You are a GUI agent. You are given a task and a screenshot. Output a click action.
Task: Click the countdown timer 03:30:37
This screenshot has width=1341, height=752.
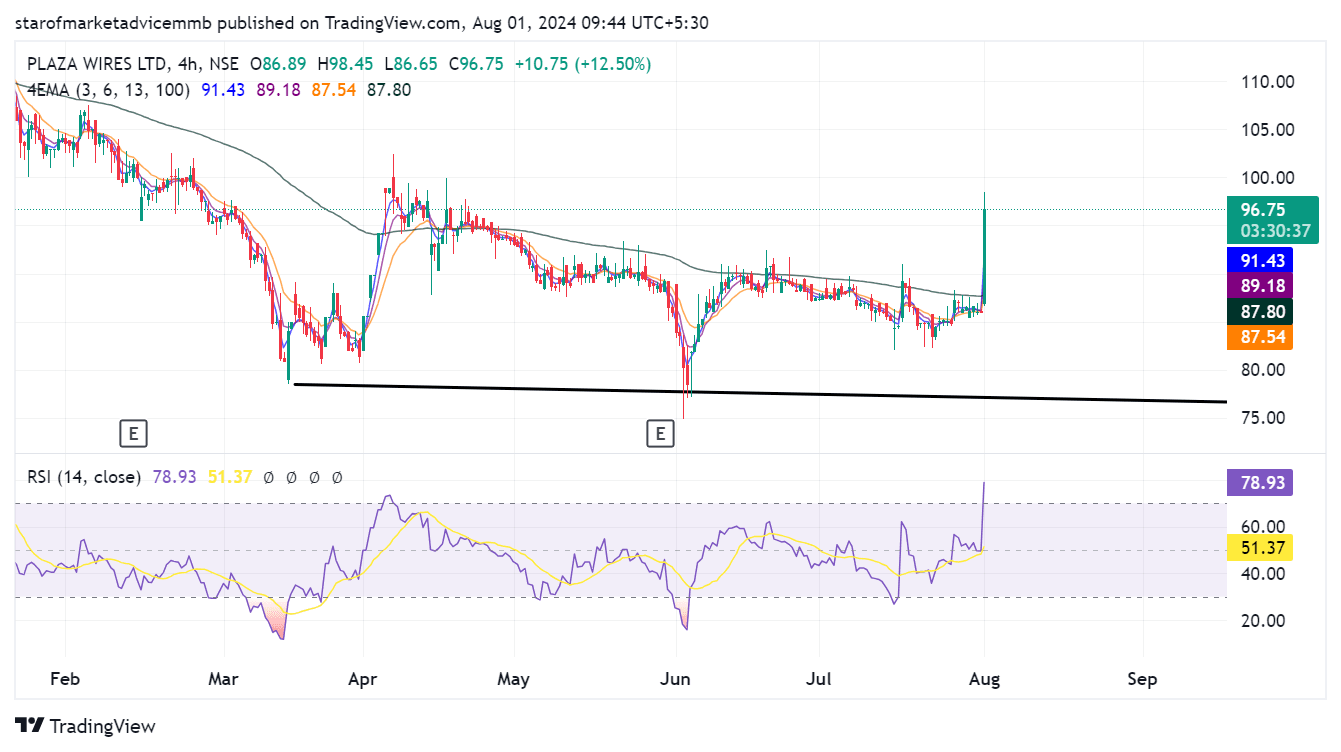point(1275,231)
